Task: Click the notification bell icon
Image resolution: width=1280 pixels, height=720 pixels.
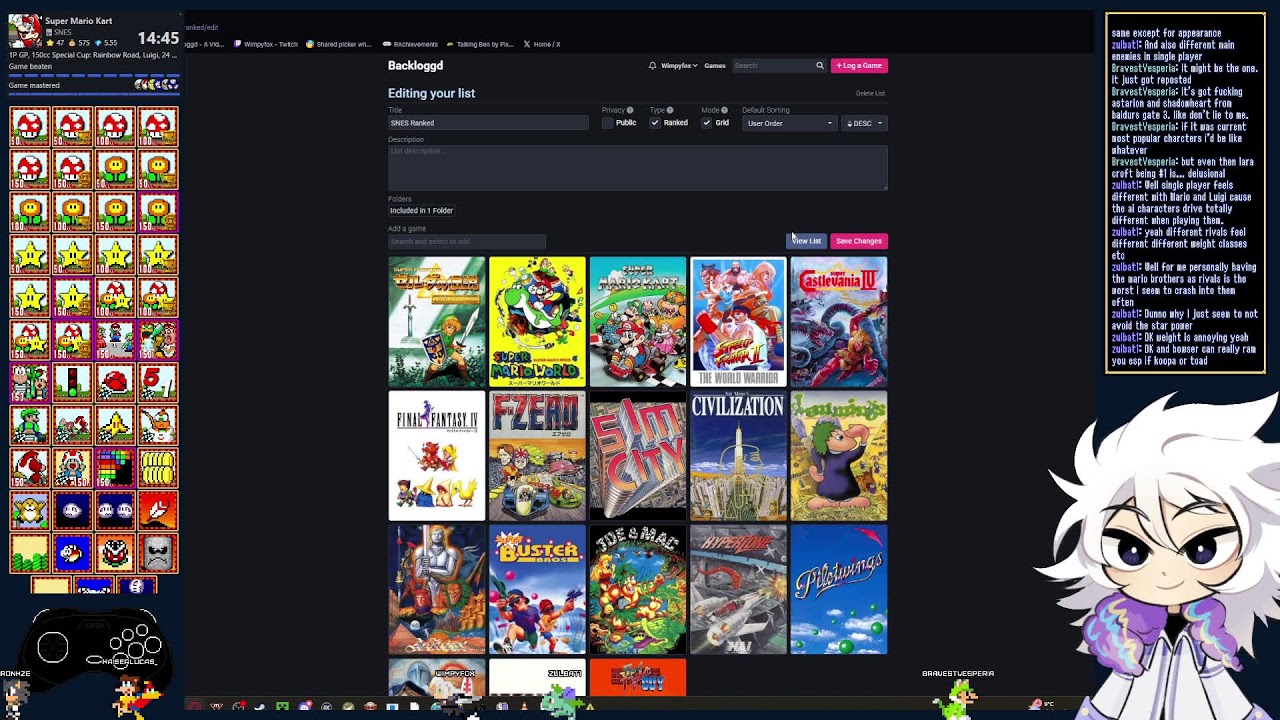Action: 652,66
